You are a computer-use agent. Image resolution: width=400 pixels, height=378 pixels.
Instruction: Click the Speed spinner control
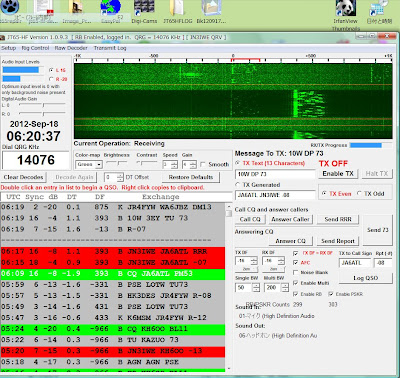point(170,165)
